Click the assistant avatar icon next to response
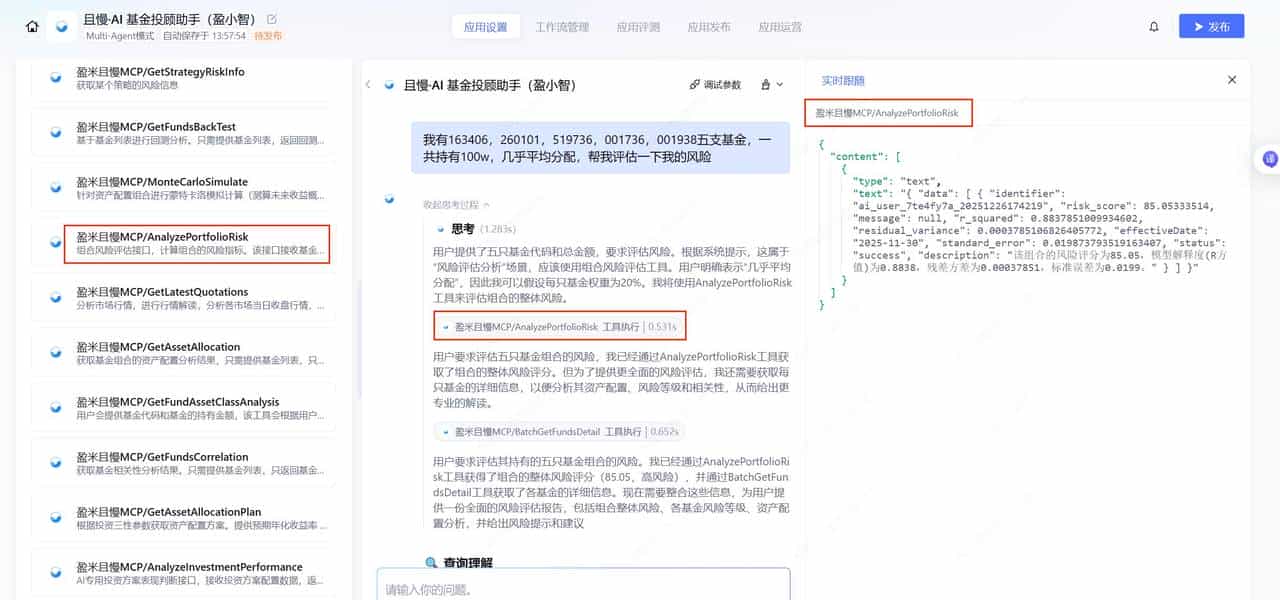 click(x=389, y=199)
